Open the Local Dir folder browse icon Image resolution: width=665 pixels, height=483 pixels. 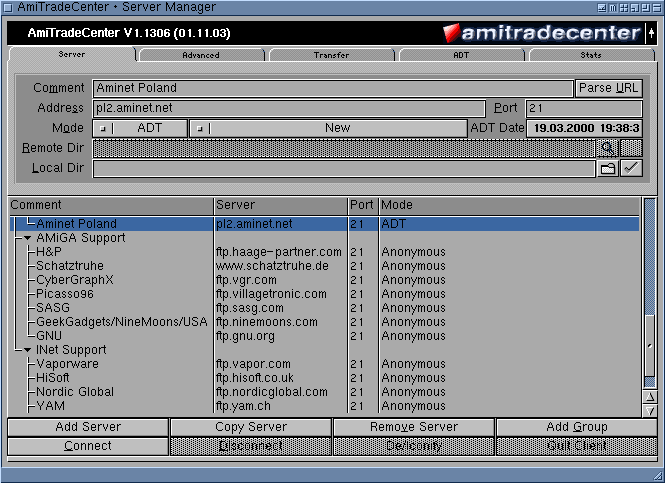click(607, 168)
